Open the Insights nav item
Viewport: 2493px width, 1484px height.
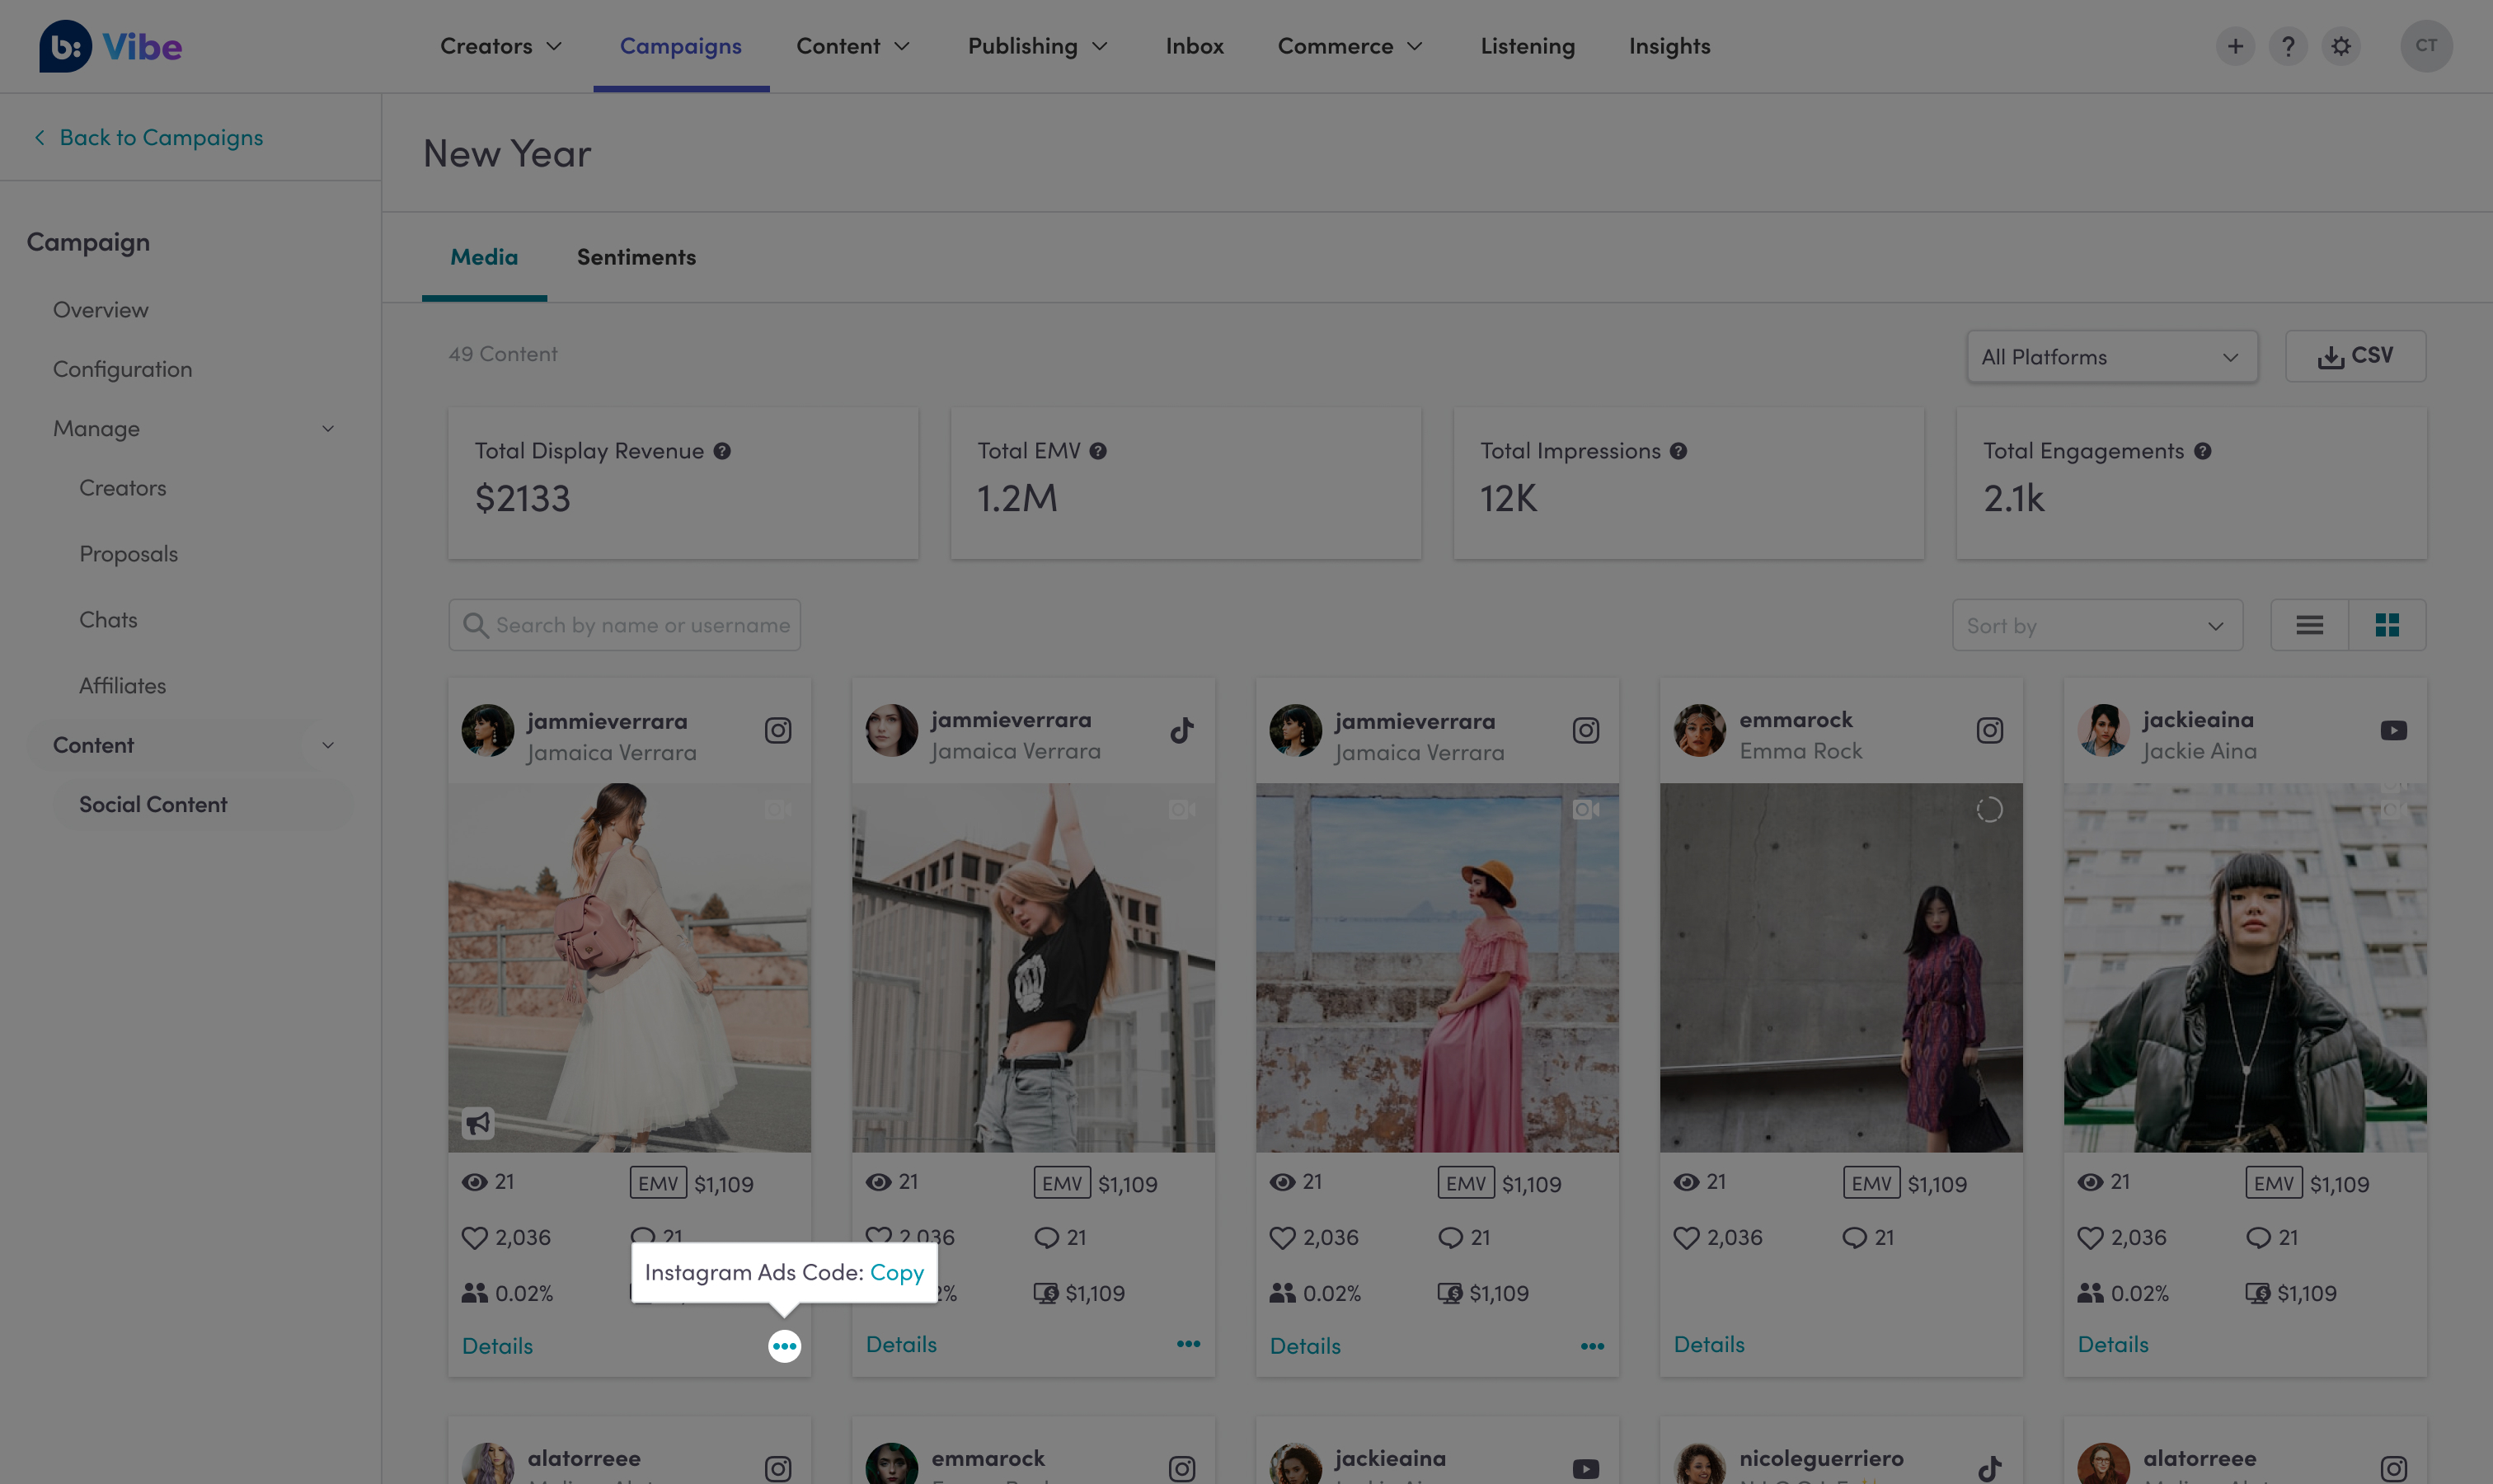tap(1669, 46)
